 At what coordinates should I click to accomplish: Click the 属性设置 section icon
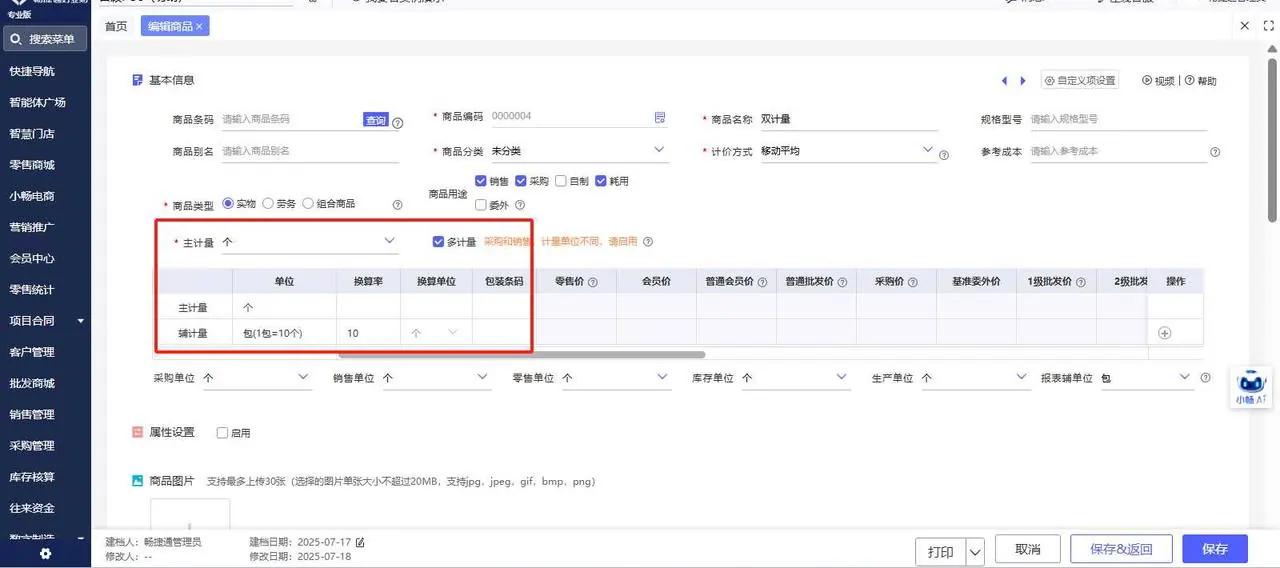pos(137,433)
